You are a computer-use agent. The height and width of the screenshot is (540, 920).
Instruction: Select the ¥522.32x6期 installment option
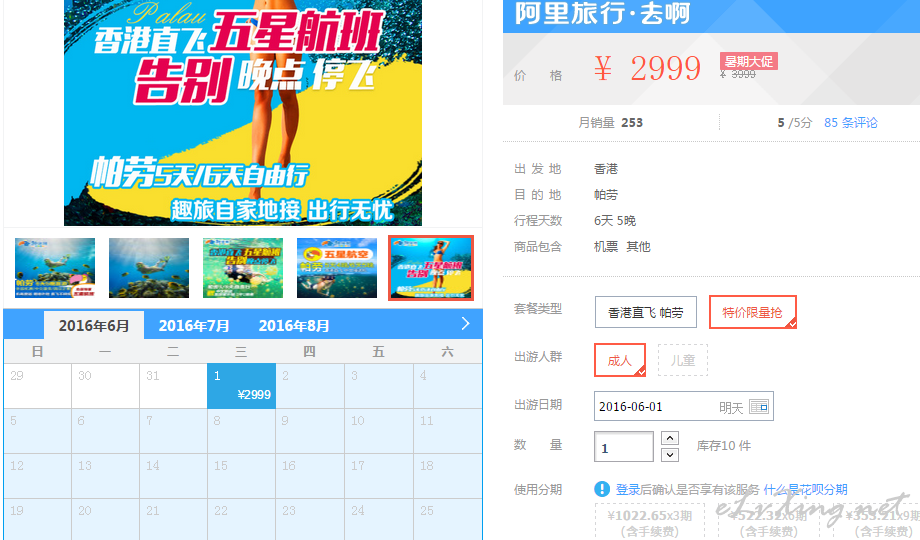click(x=769, y=522)
